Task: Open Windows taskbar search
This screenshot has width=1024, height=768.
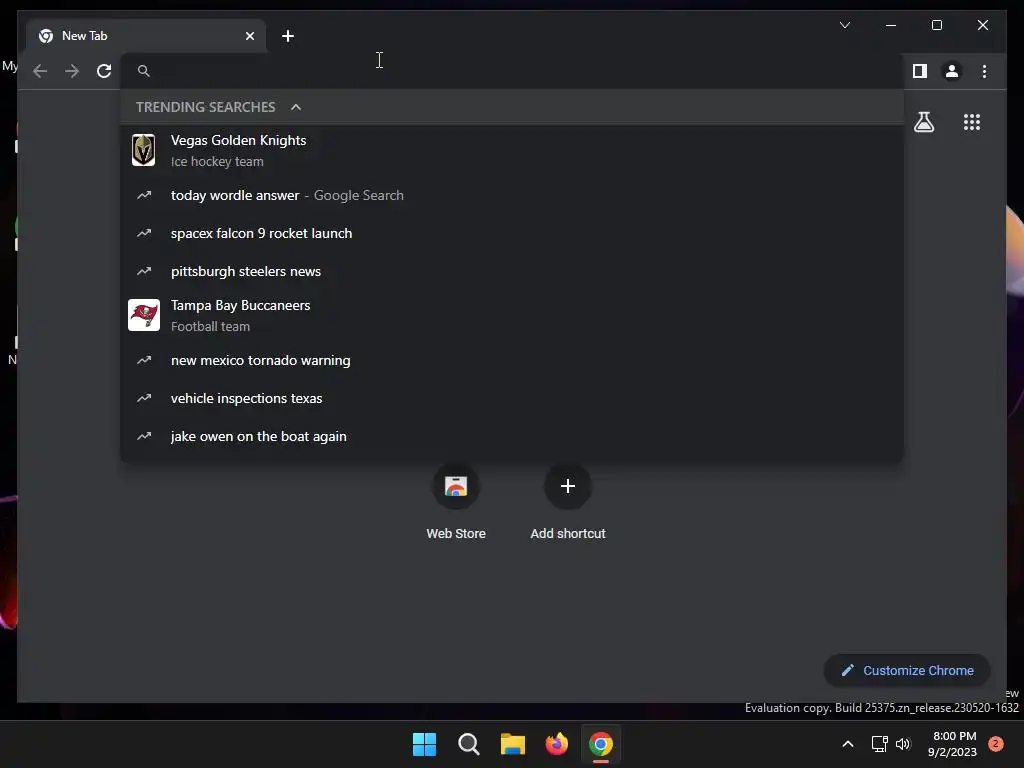Action: tap(469, 744)
